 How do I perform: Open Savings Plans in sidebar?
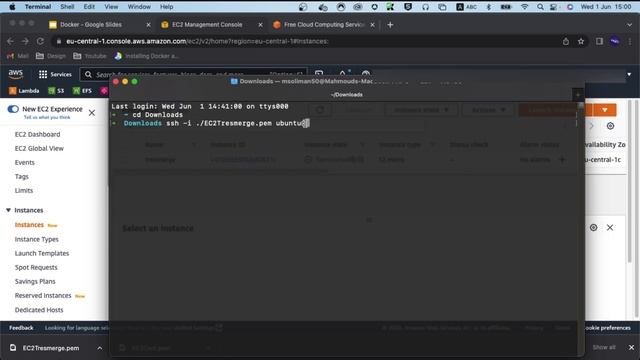click(x=35, y=282)
